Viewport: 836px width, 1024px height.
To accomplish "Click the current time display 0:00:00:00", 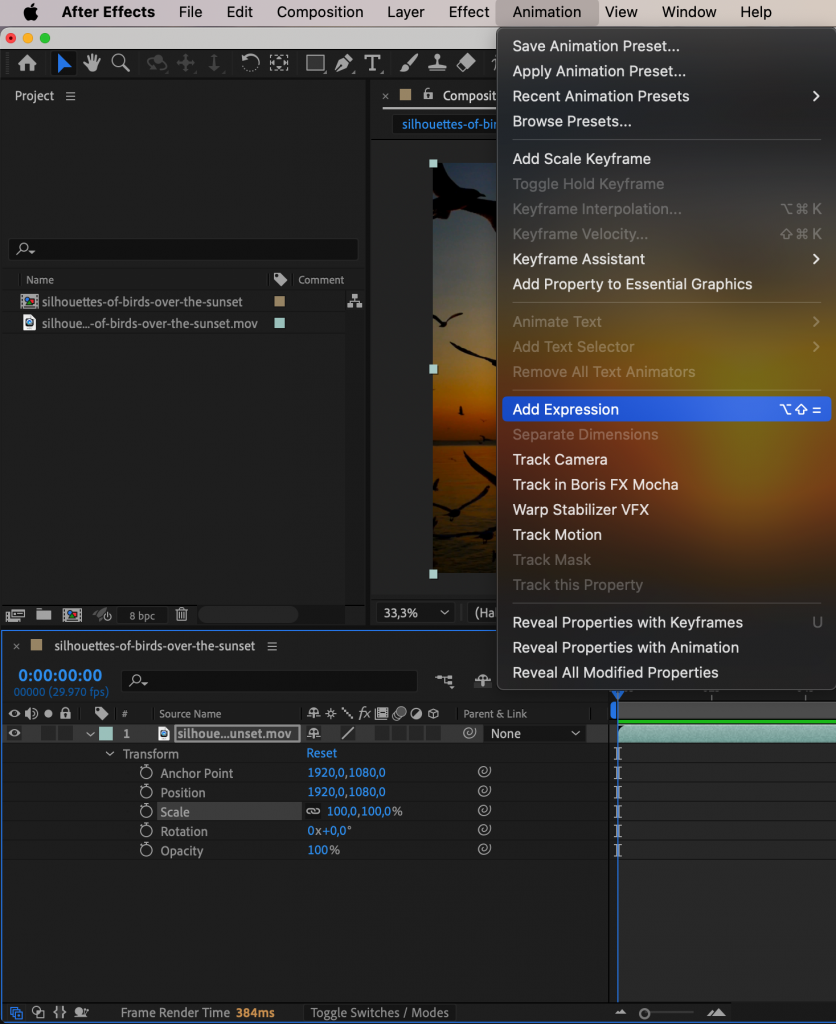I will (x=60, y=675).
